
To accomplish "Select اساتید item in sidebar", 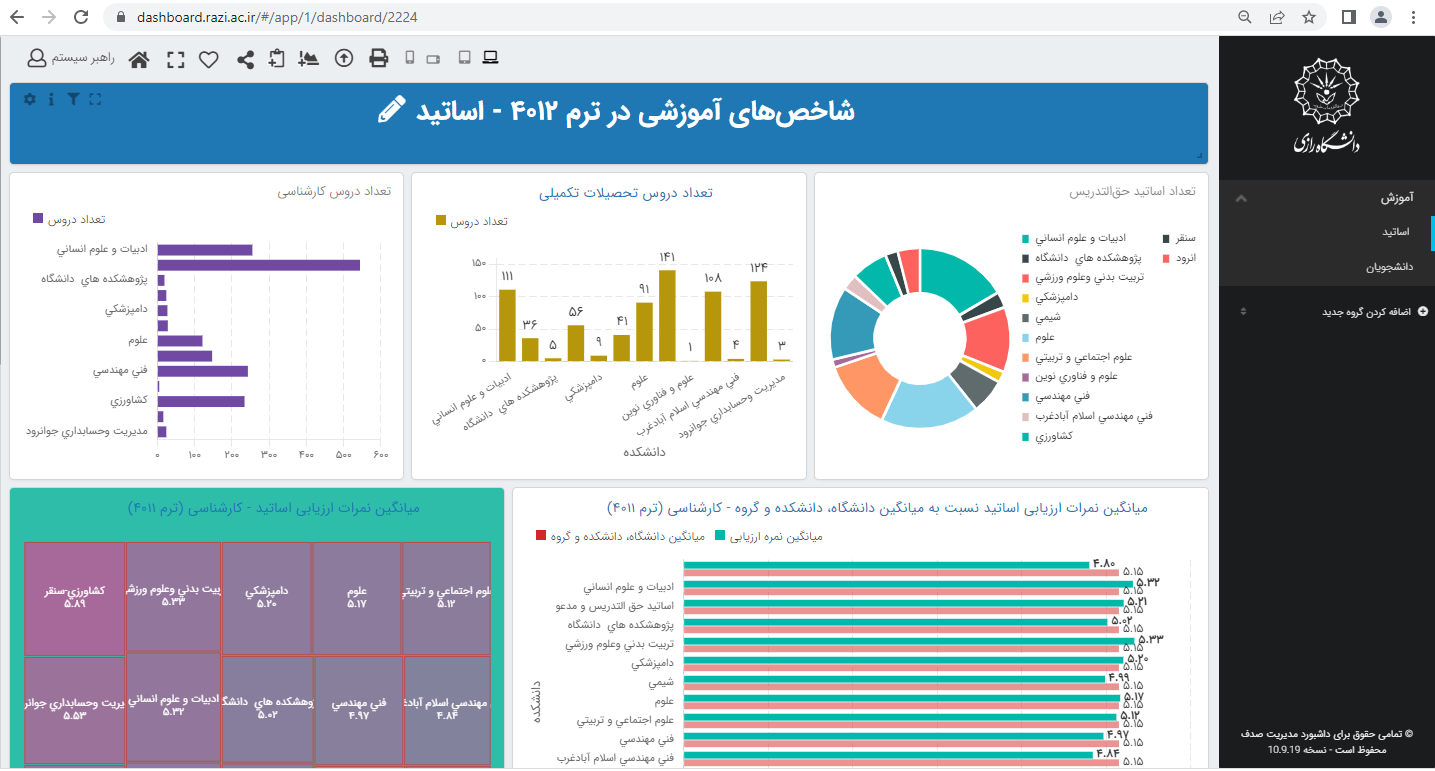I will [x=1396, y=232].
